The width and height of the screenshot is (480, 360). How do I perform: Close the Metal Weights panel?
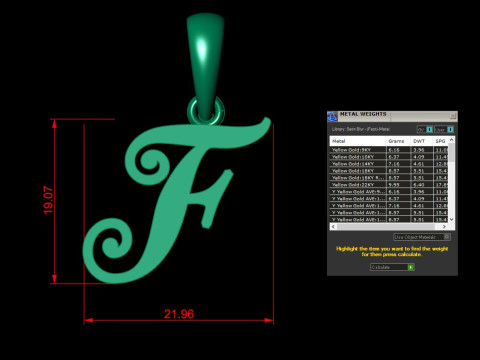pos(453,116)
